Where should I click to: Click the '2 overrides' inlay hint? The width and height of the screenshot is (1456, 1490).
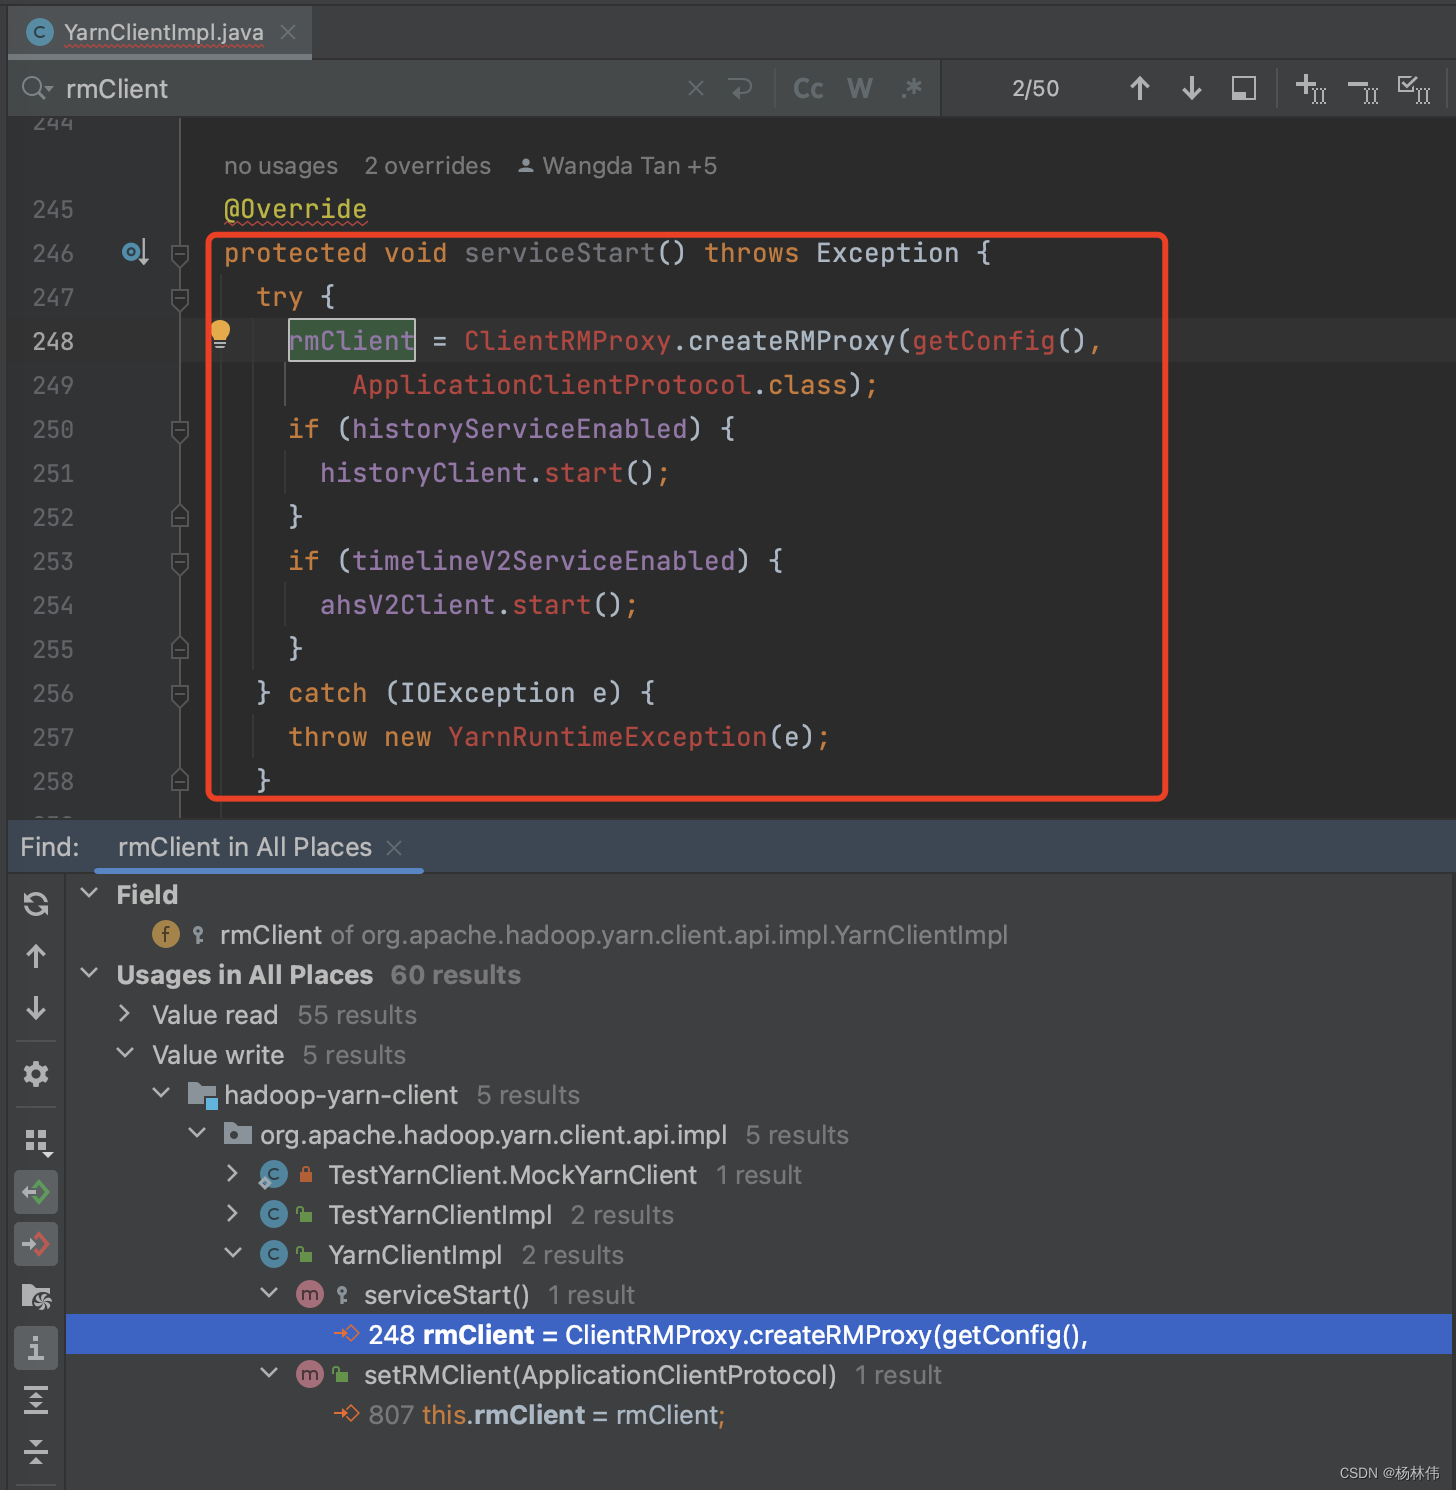(x=427, y=166)
